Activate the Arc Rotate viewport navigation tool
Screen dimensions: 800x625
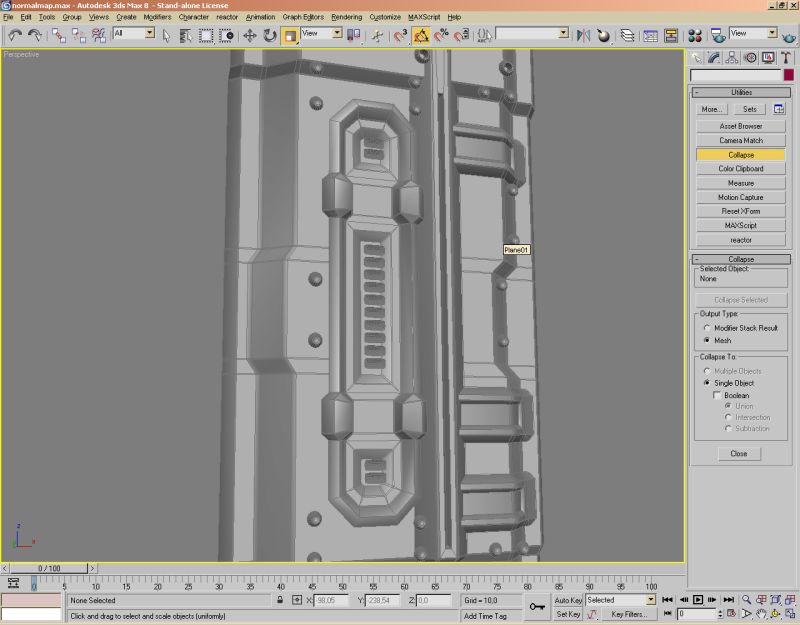click(774, 613)
